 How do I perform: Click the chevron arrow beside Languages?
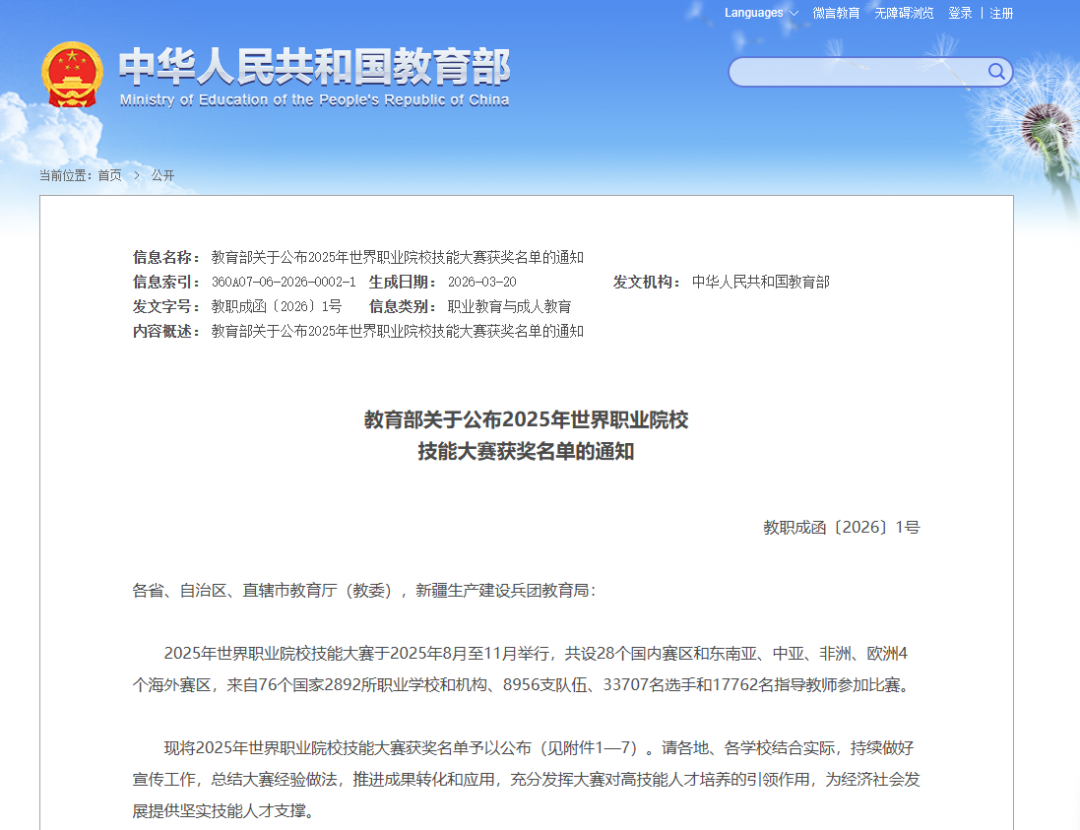coord(794,14)
